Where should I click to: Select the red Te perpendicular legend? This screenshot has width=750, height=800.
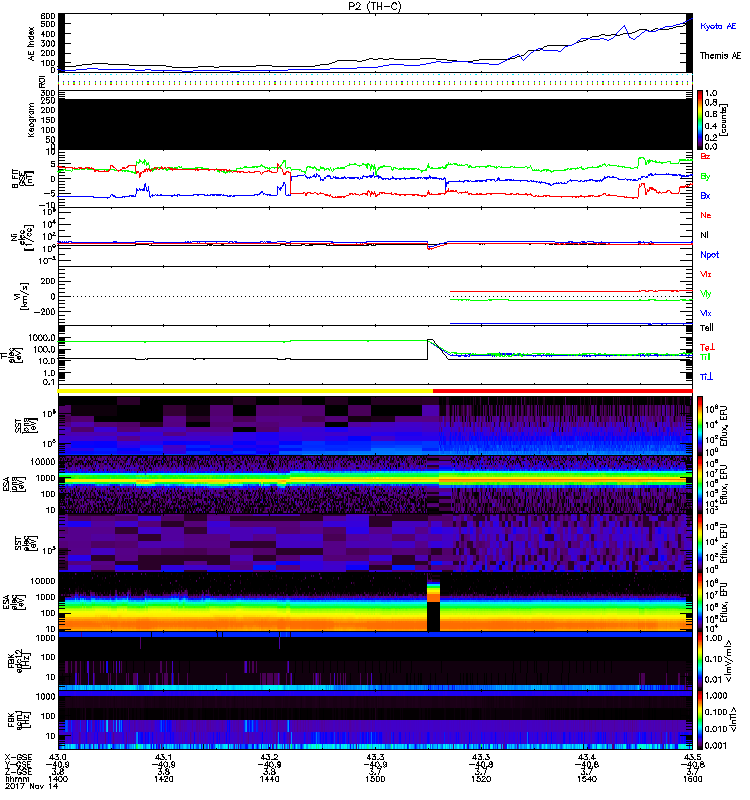[707, 347]
